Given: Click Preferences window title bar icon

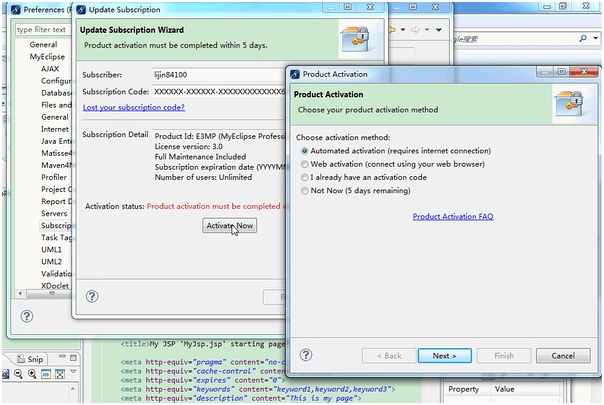Looking at the screenshot, I should 16,10.
